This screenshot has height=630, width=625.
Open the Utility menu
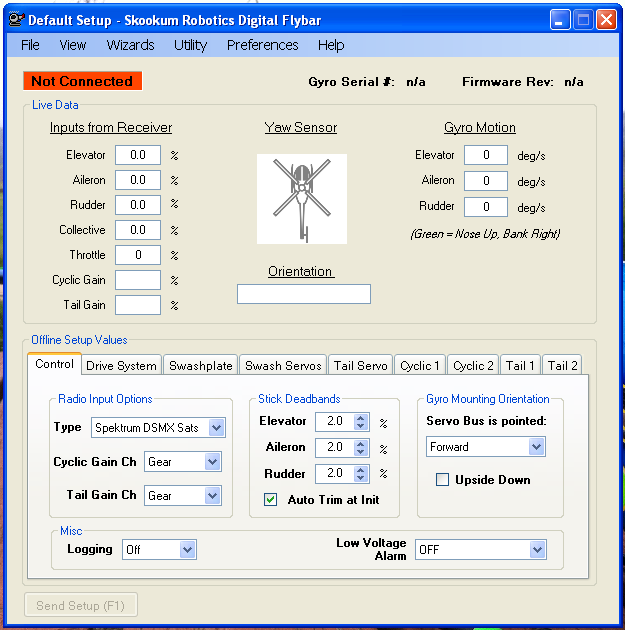click(190, 45)
